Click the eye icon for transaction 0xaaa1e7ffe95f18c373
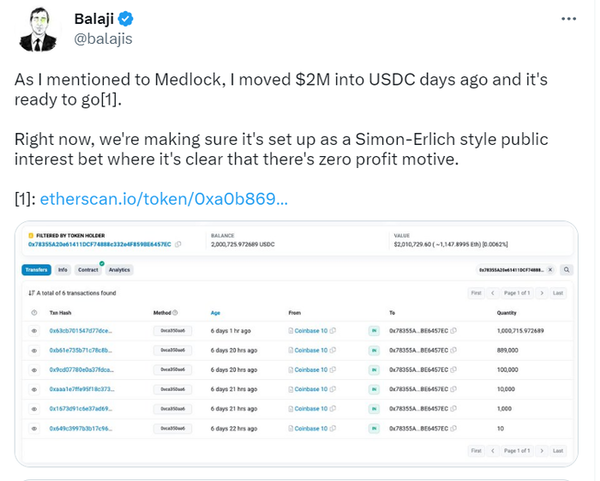 point(35,388)
